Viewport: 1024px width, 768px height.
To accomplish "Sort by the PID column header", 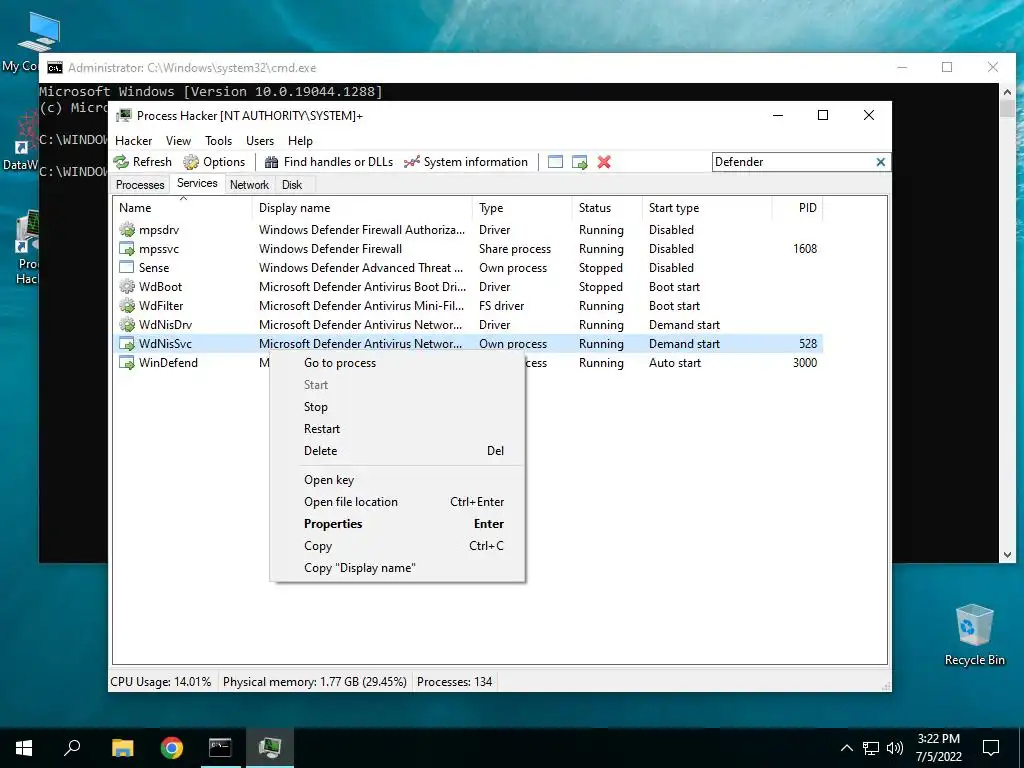I will click(797, 208).
